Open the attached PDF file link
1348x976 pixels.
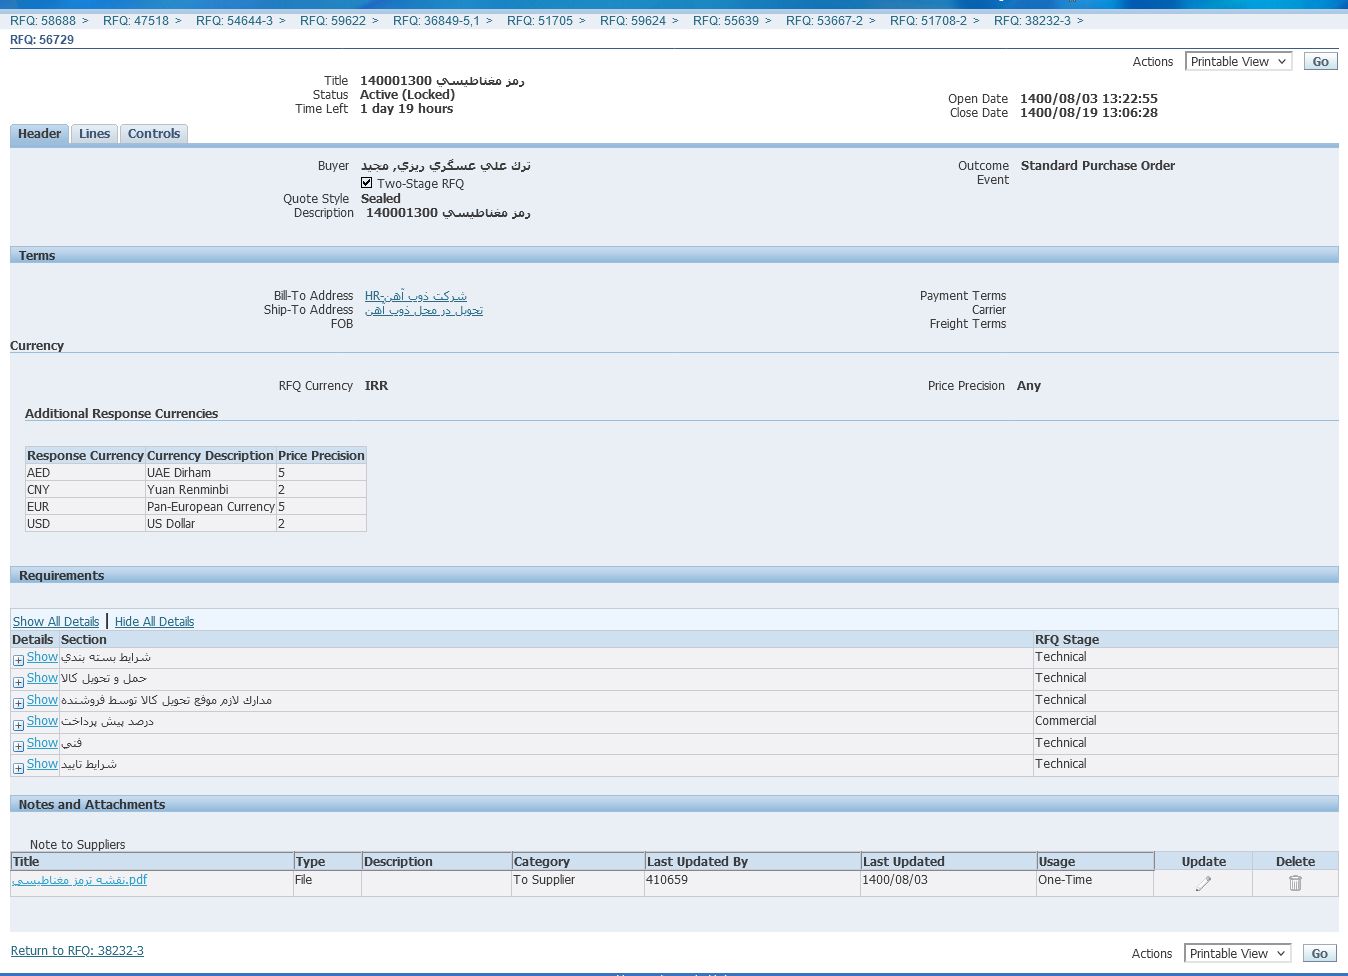[x=80, y=880]
